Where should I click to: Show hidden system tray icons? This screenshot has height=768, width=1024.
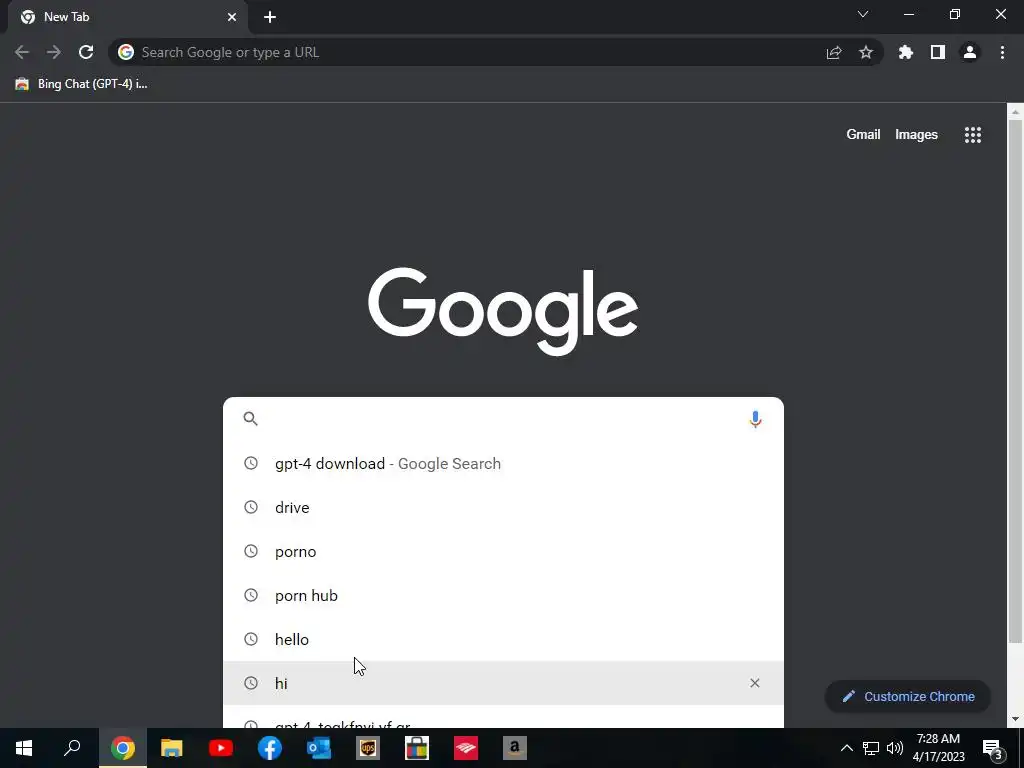(846, 748)
